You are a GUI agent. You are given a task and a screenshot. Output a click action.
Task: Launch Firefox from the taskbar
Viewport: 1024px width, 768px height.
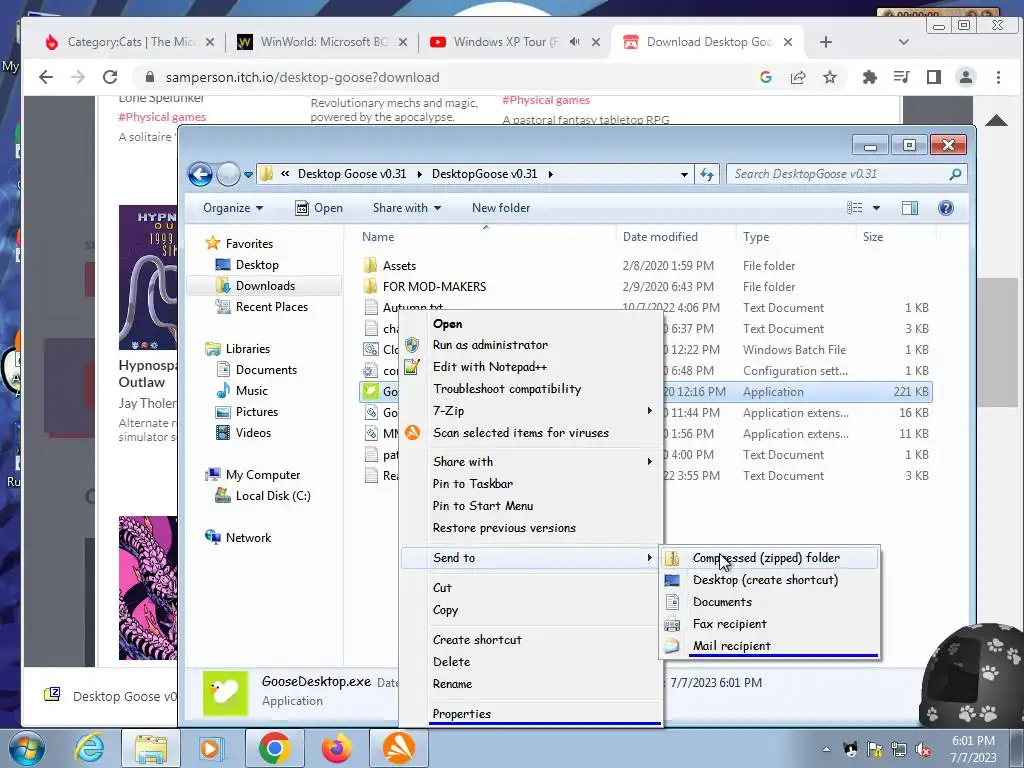coord(336,748)
